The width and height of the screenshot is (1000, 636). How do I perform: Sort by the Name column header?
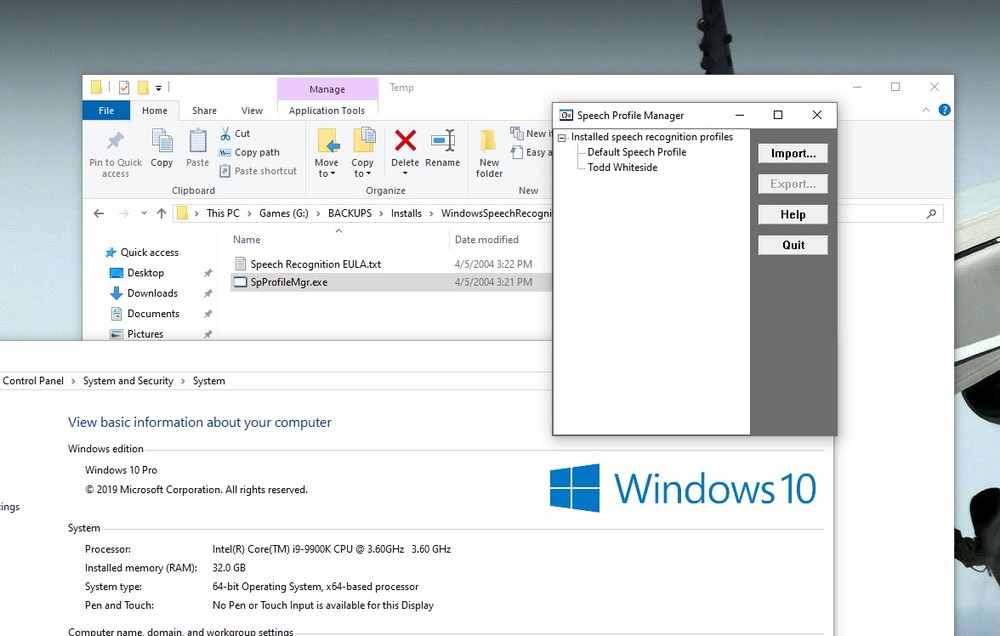click(x=246, y=240)
